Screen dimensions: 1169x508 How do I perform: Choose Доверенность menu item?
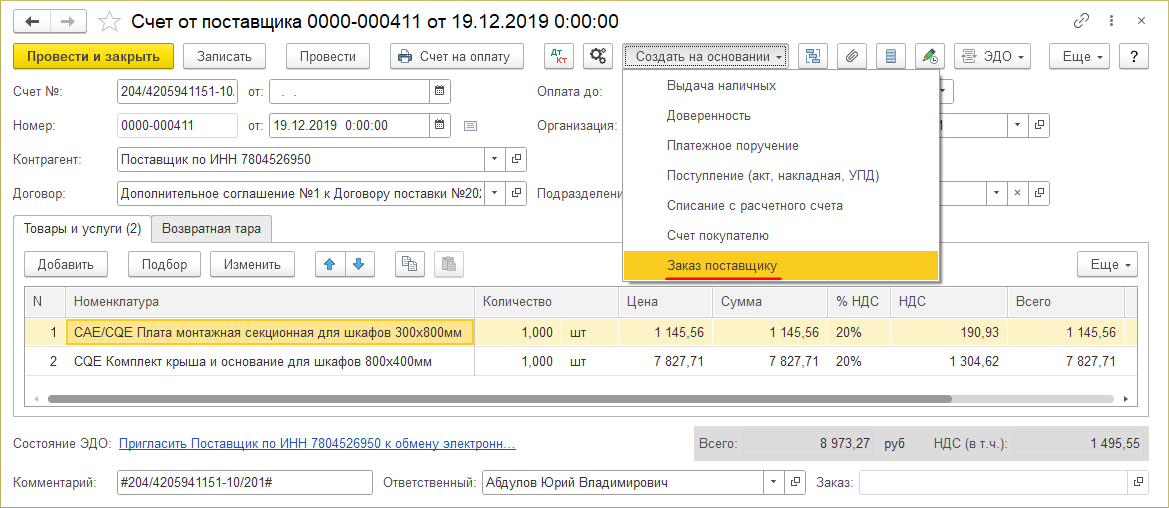tap(781, 116)
